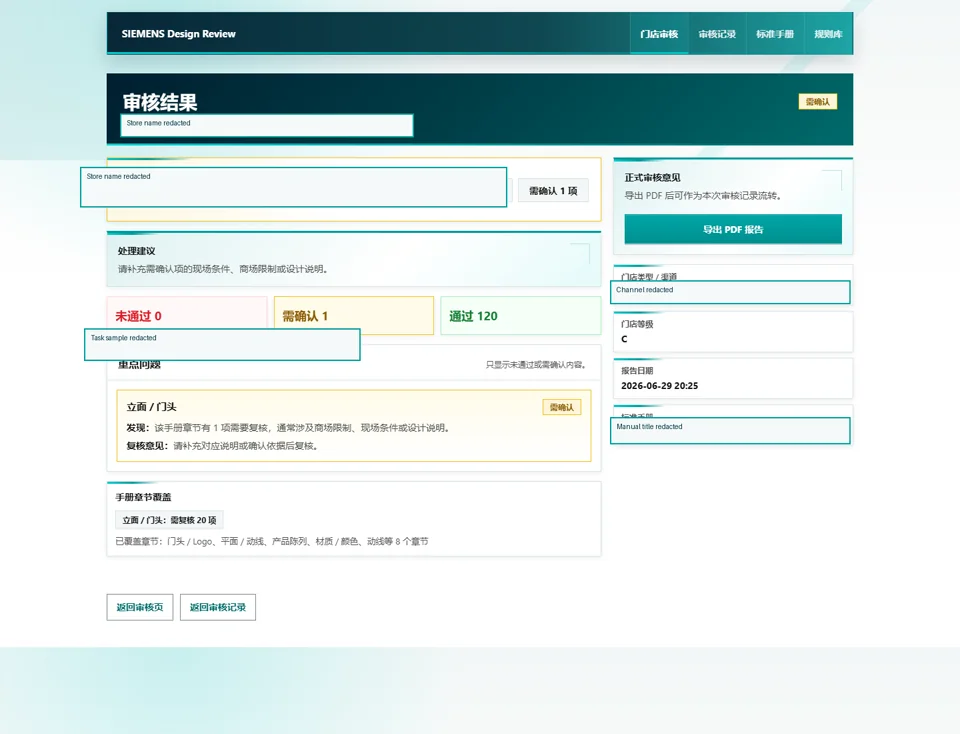Click 返回审核页 button

[140, 607]
